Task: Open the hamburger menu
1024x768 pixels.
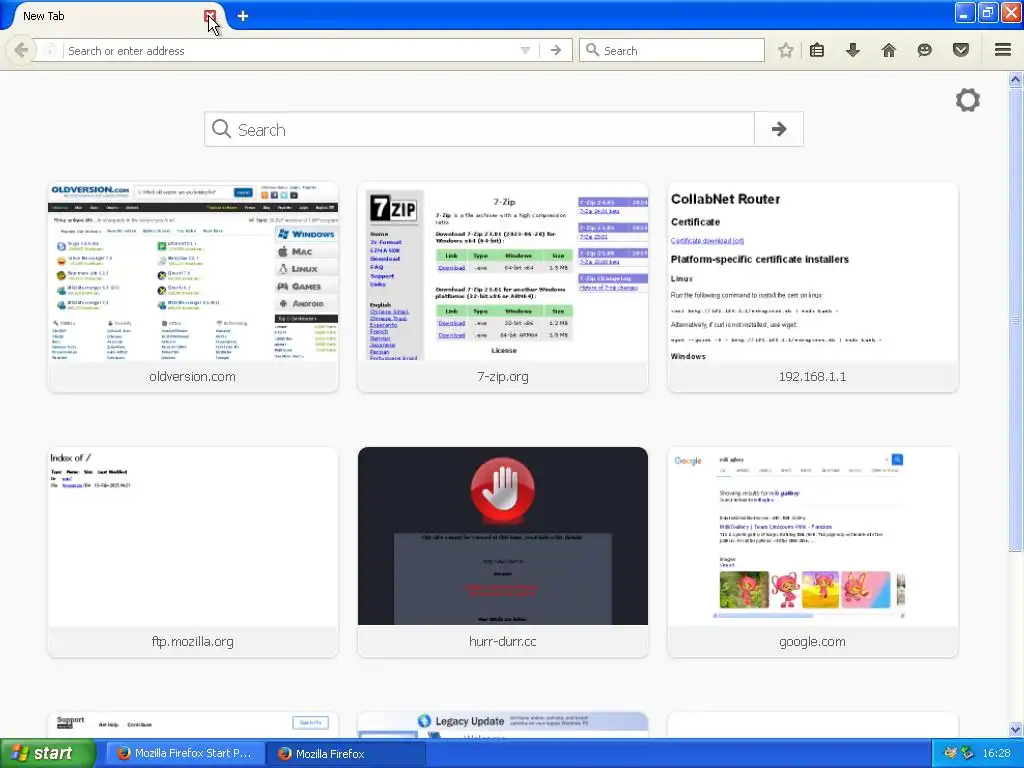Action: 1003,50
